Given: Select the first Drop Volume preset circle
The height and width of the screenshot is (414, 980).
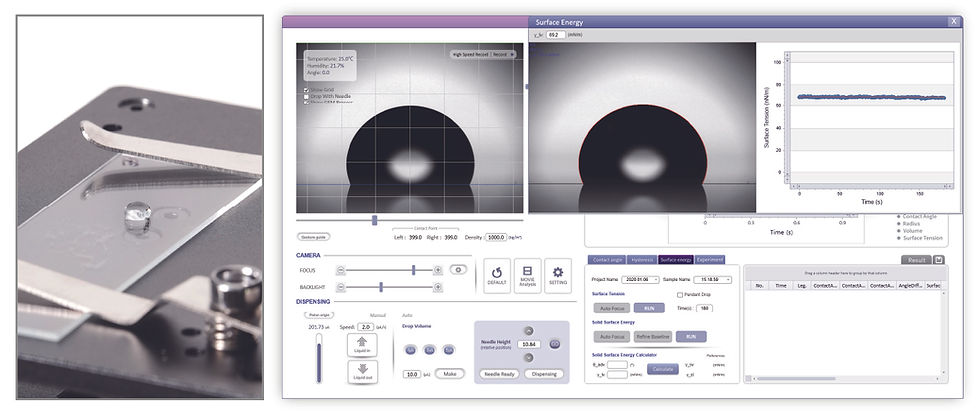Looking at the screenshot, I should (410, 350).
